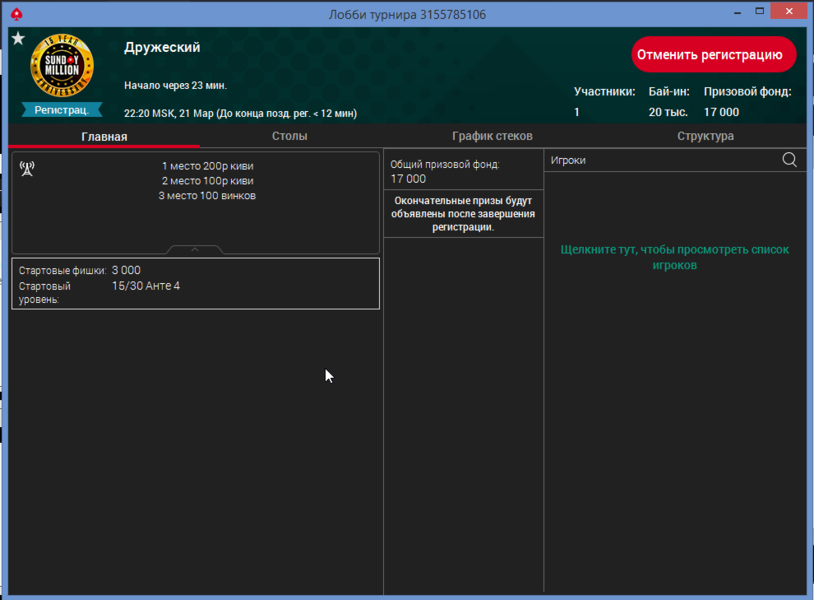Open the Столы tab

(289, 136)
